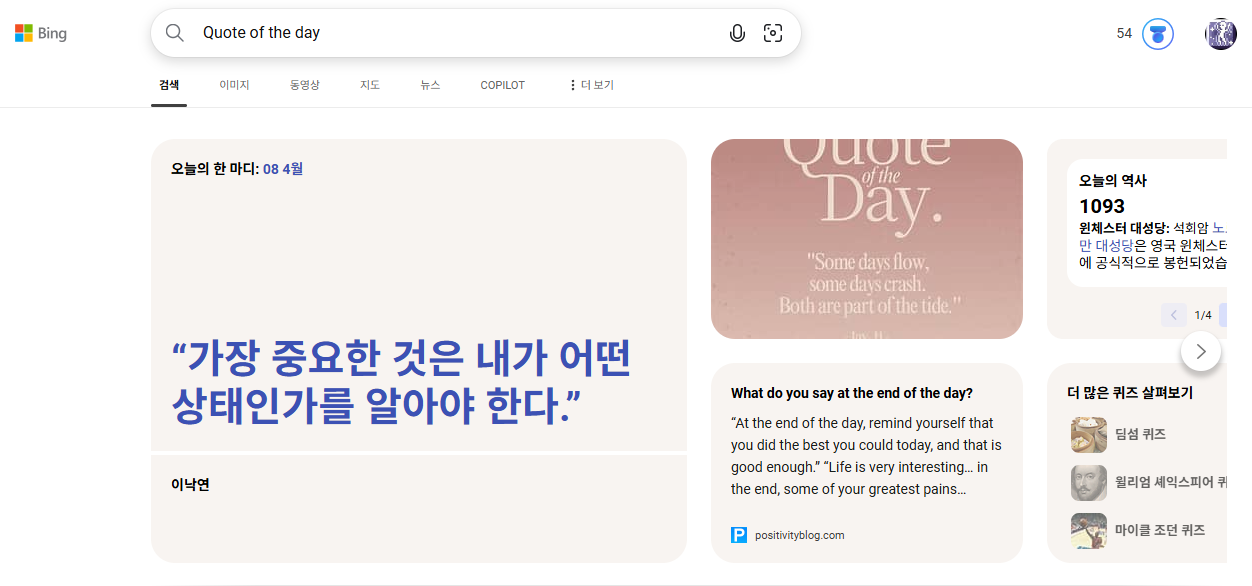Activate microphone voice search

pos(737,33)
